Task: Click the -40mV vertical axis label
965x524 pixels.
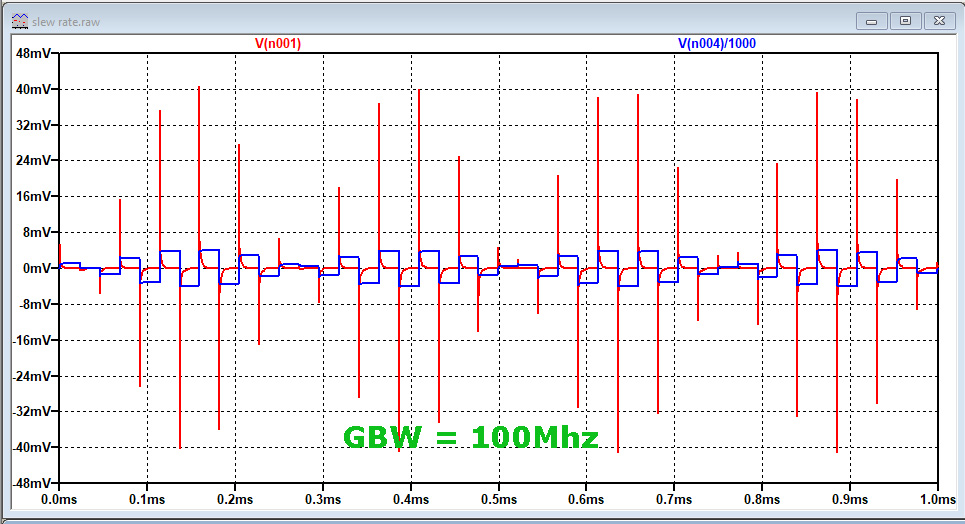Action: [x=32, y=447]
